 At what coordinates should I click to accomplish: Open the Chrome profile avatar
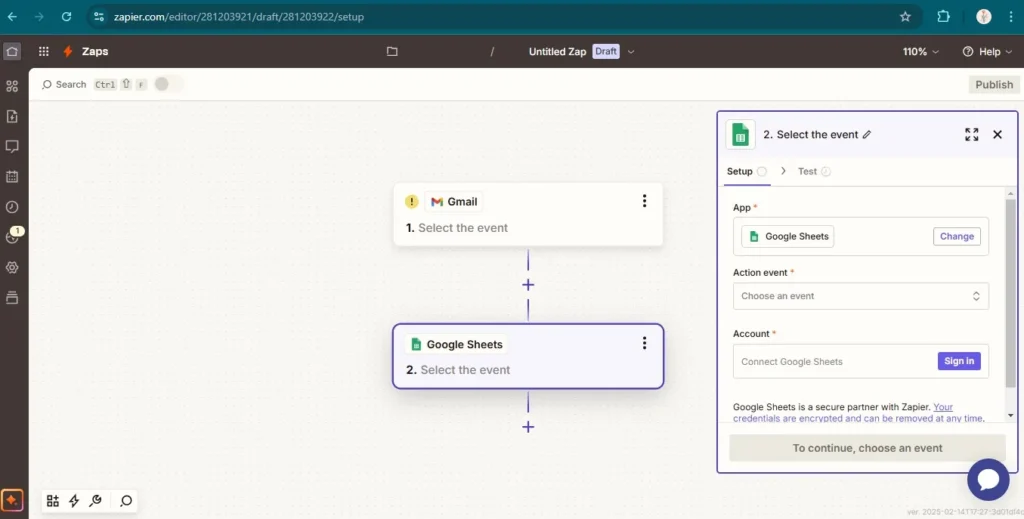tap(984, 17)
